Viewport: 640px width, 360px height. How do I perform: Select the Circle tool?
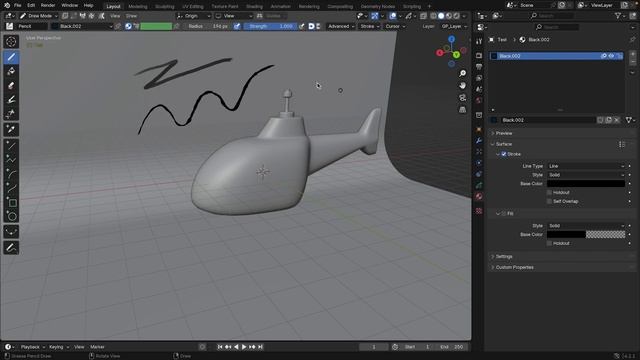tap(11, 216)
